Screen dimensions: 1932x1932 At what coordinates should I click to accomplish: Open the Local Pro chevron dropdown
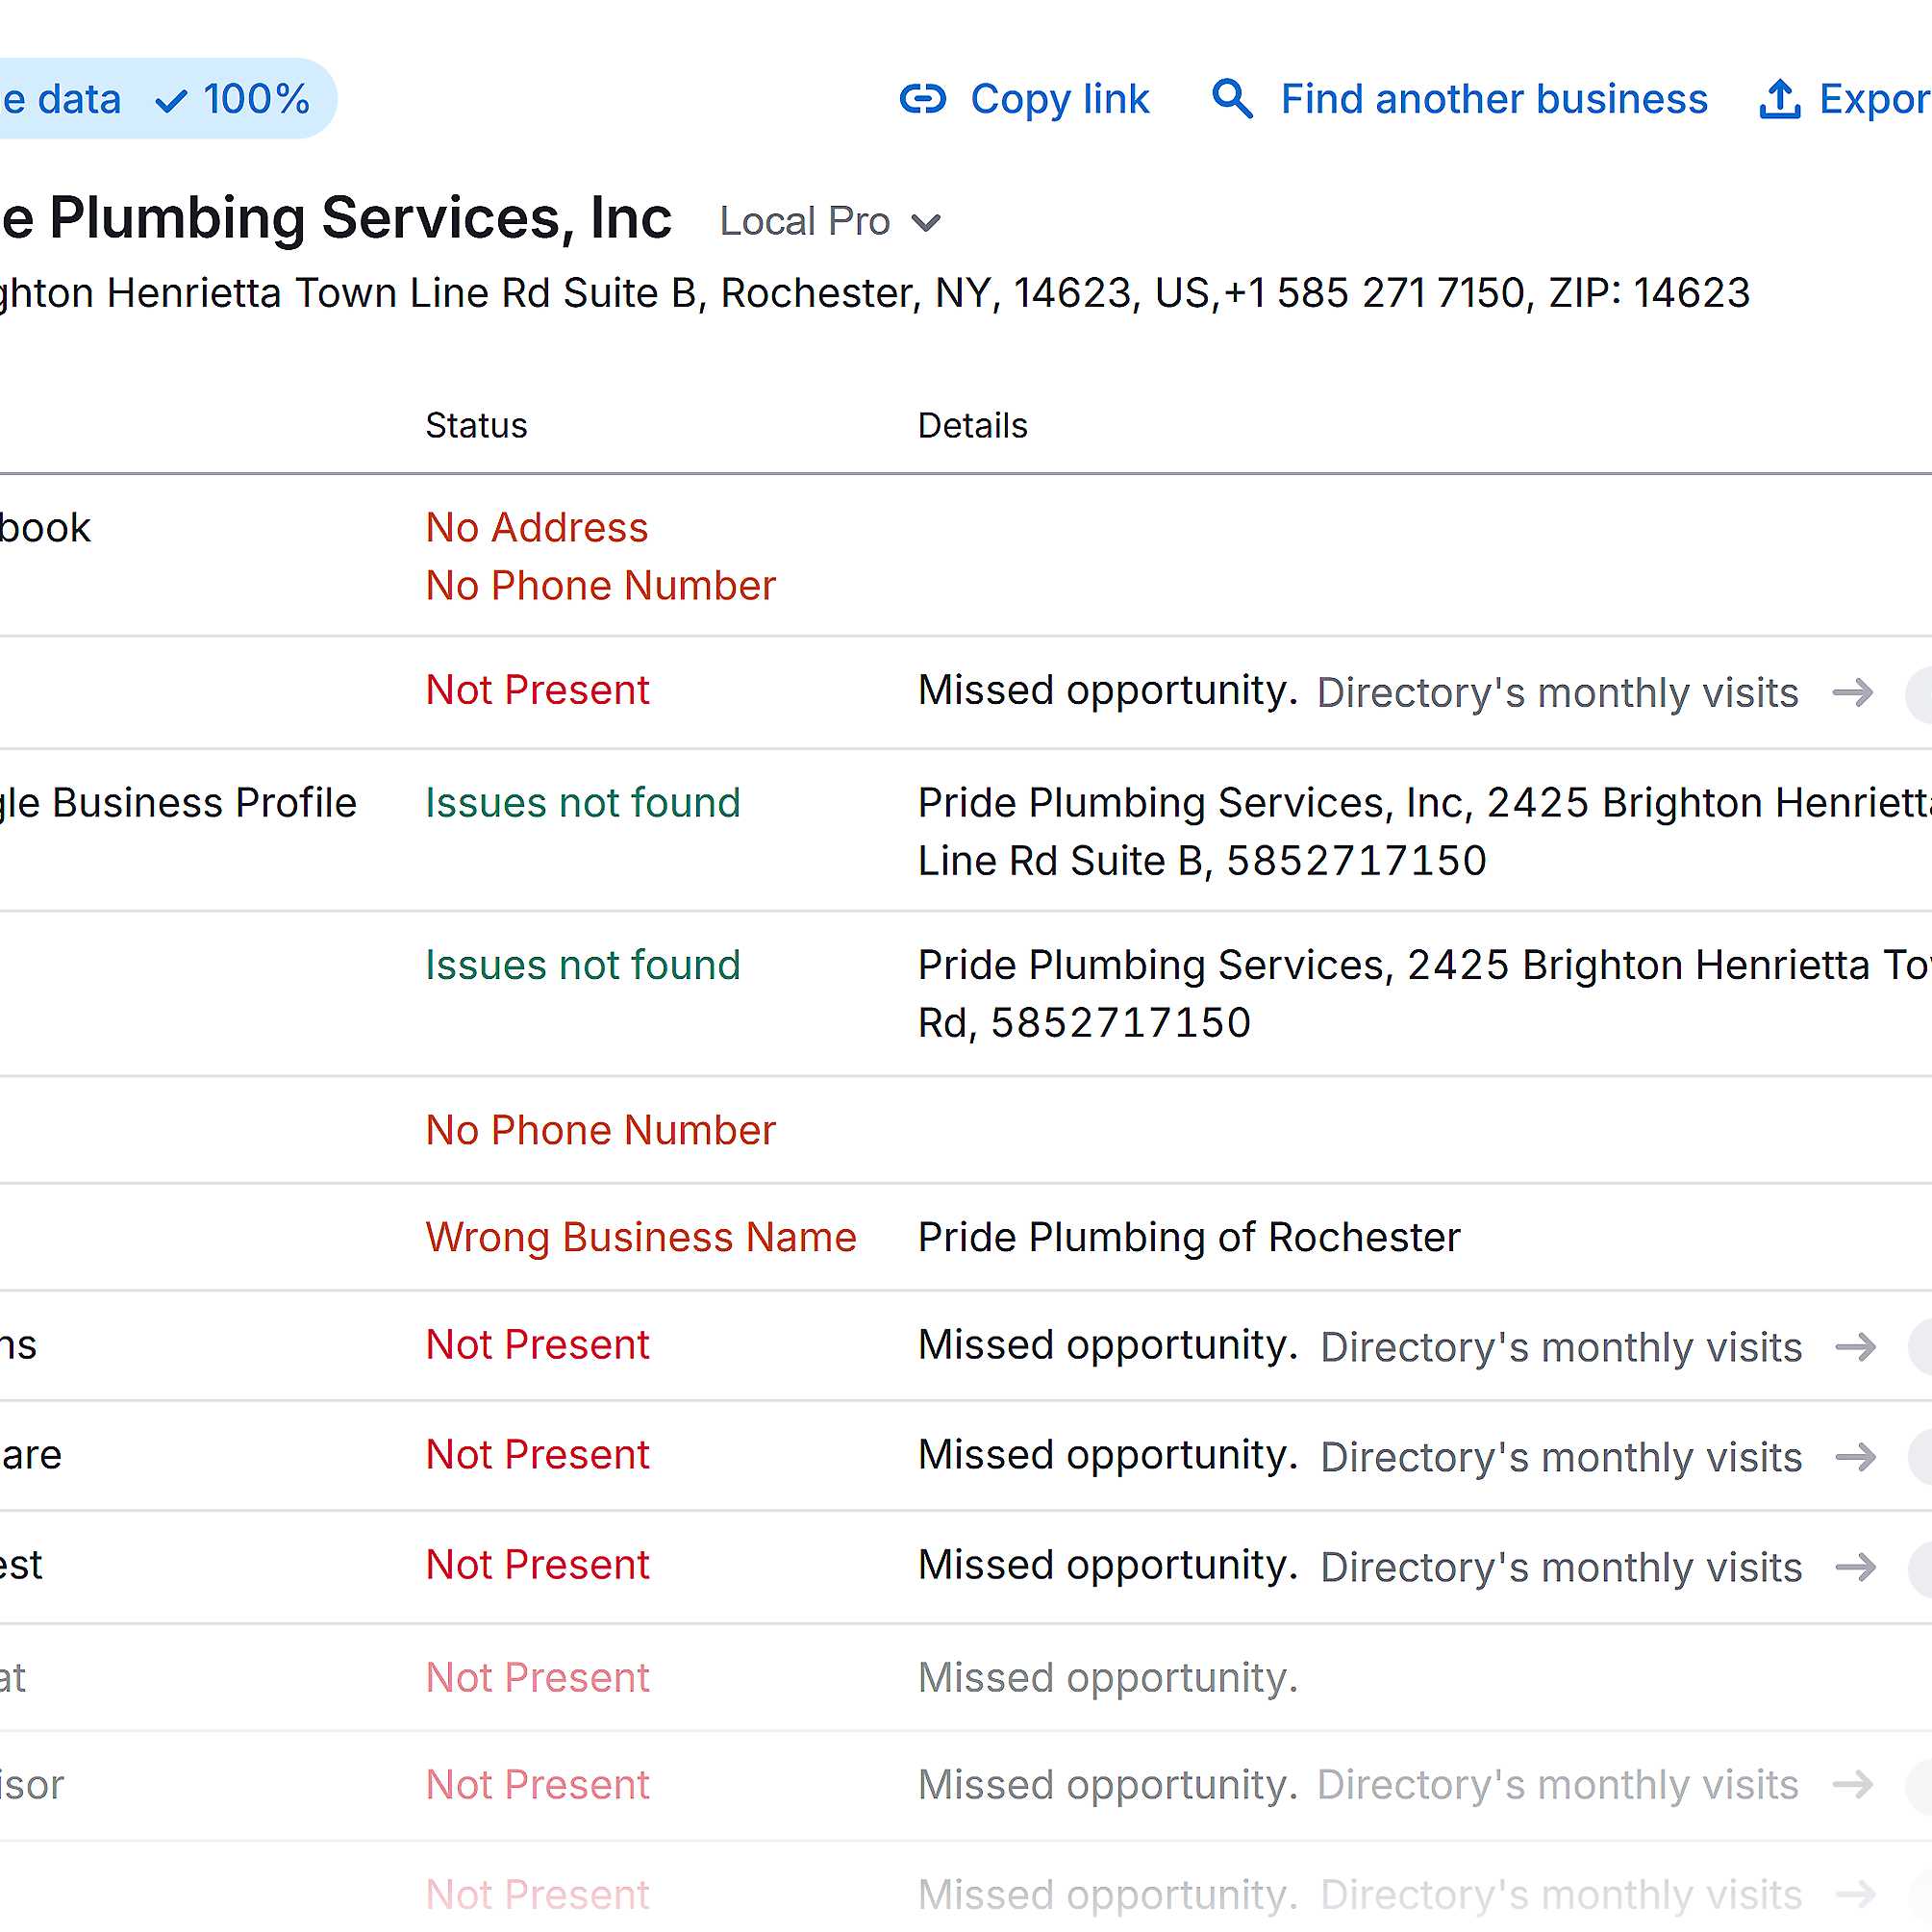point(926,222)
